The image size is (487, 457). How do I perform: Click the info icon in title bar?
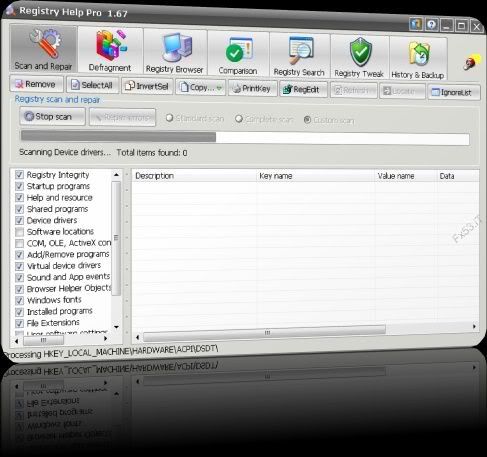[416, 24]
